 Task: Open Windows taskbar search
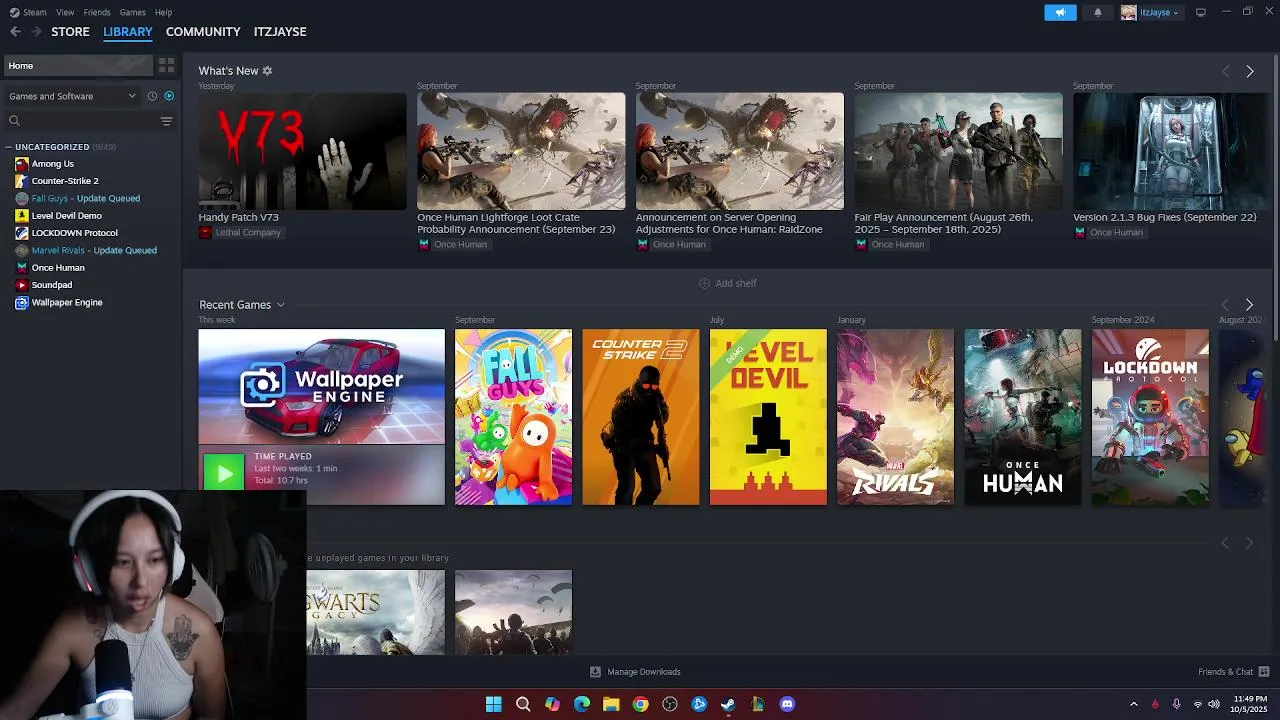[x=523, y=704]
